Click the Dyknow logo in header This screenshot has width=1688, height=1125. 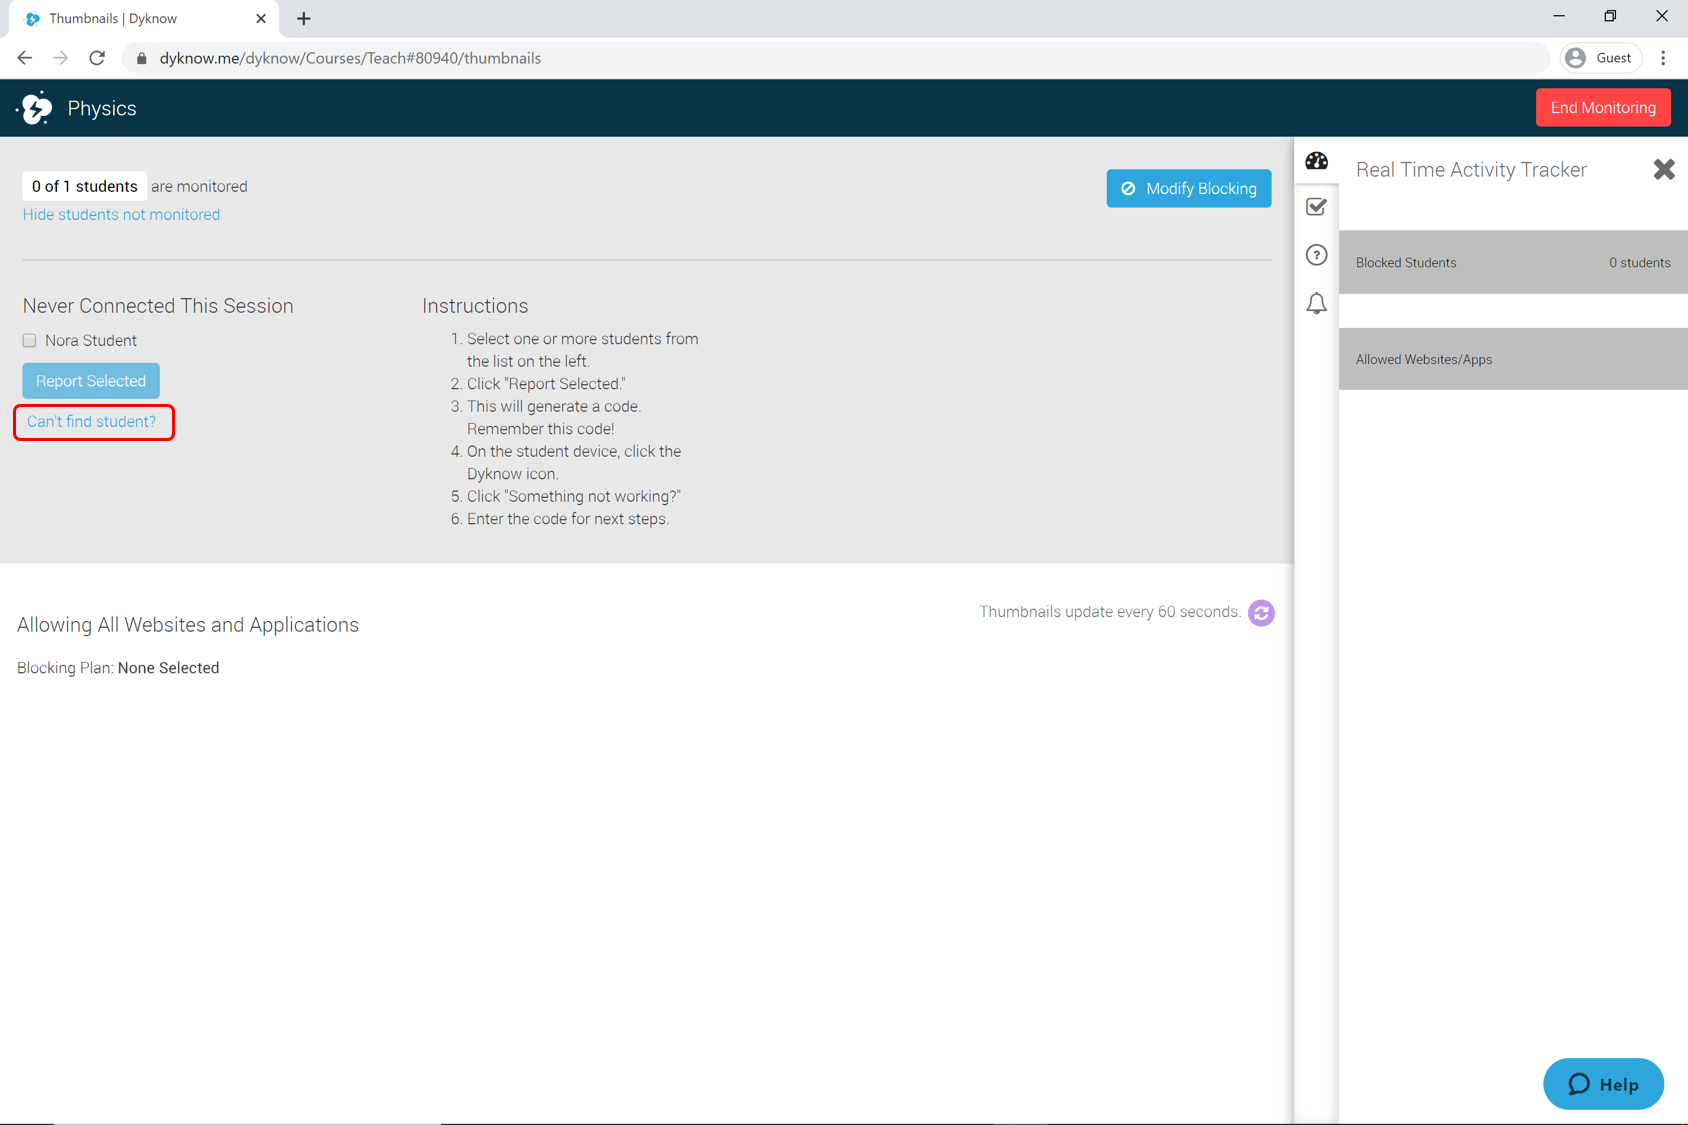(x=36, y=108)
